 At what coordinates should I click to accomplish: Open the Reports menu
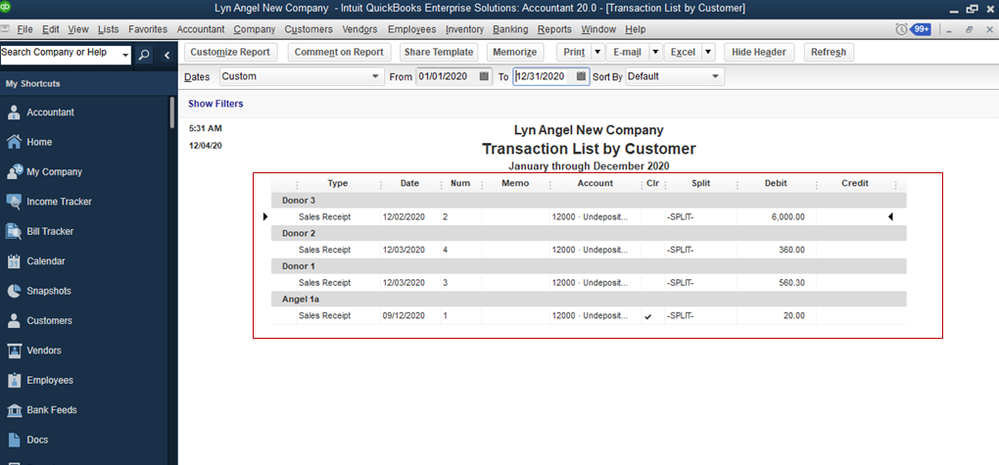coord(554,29)
